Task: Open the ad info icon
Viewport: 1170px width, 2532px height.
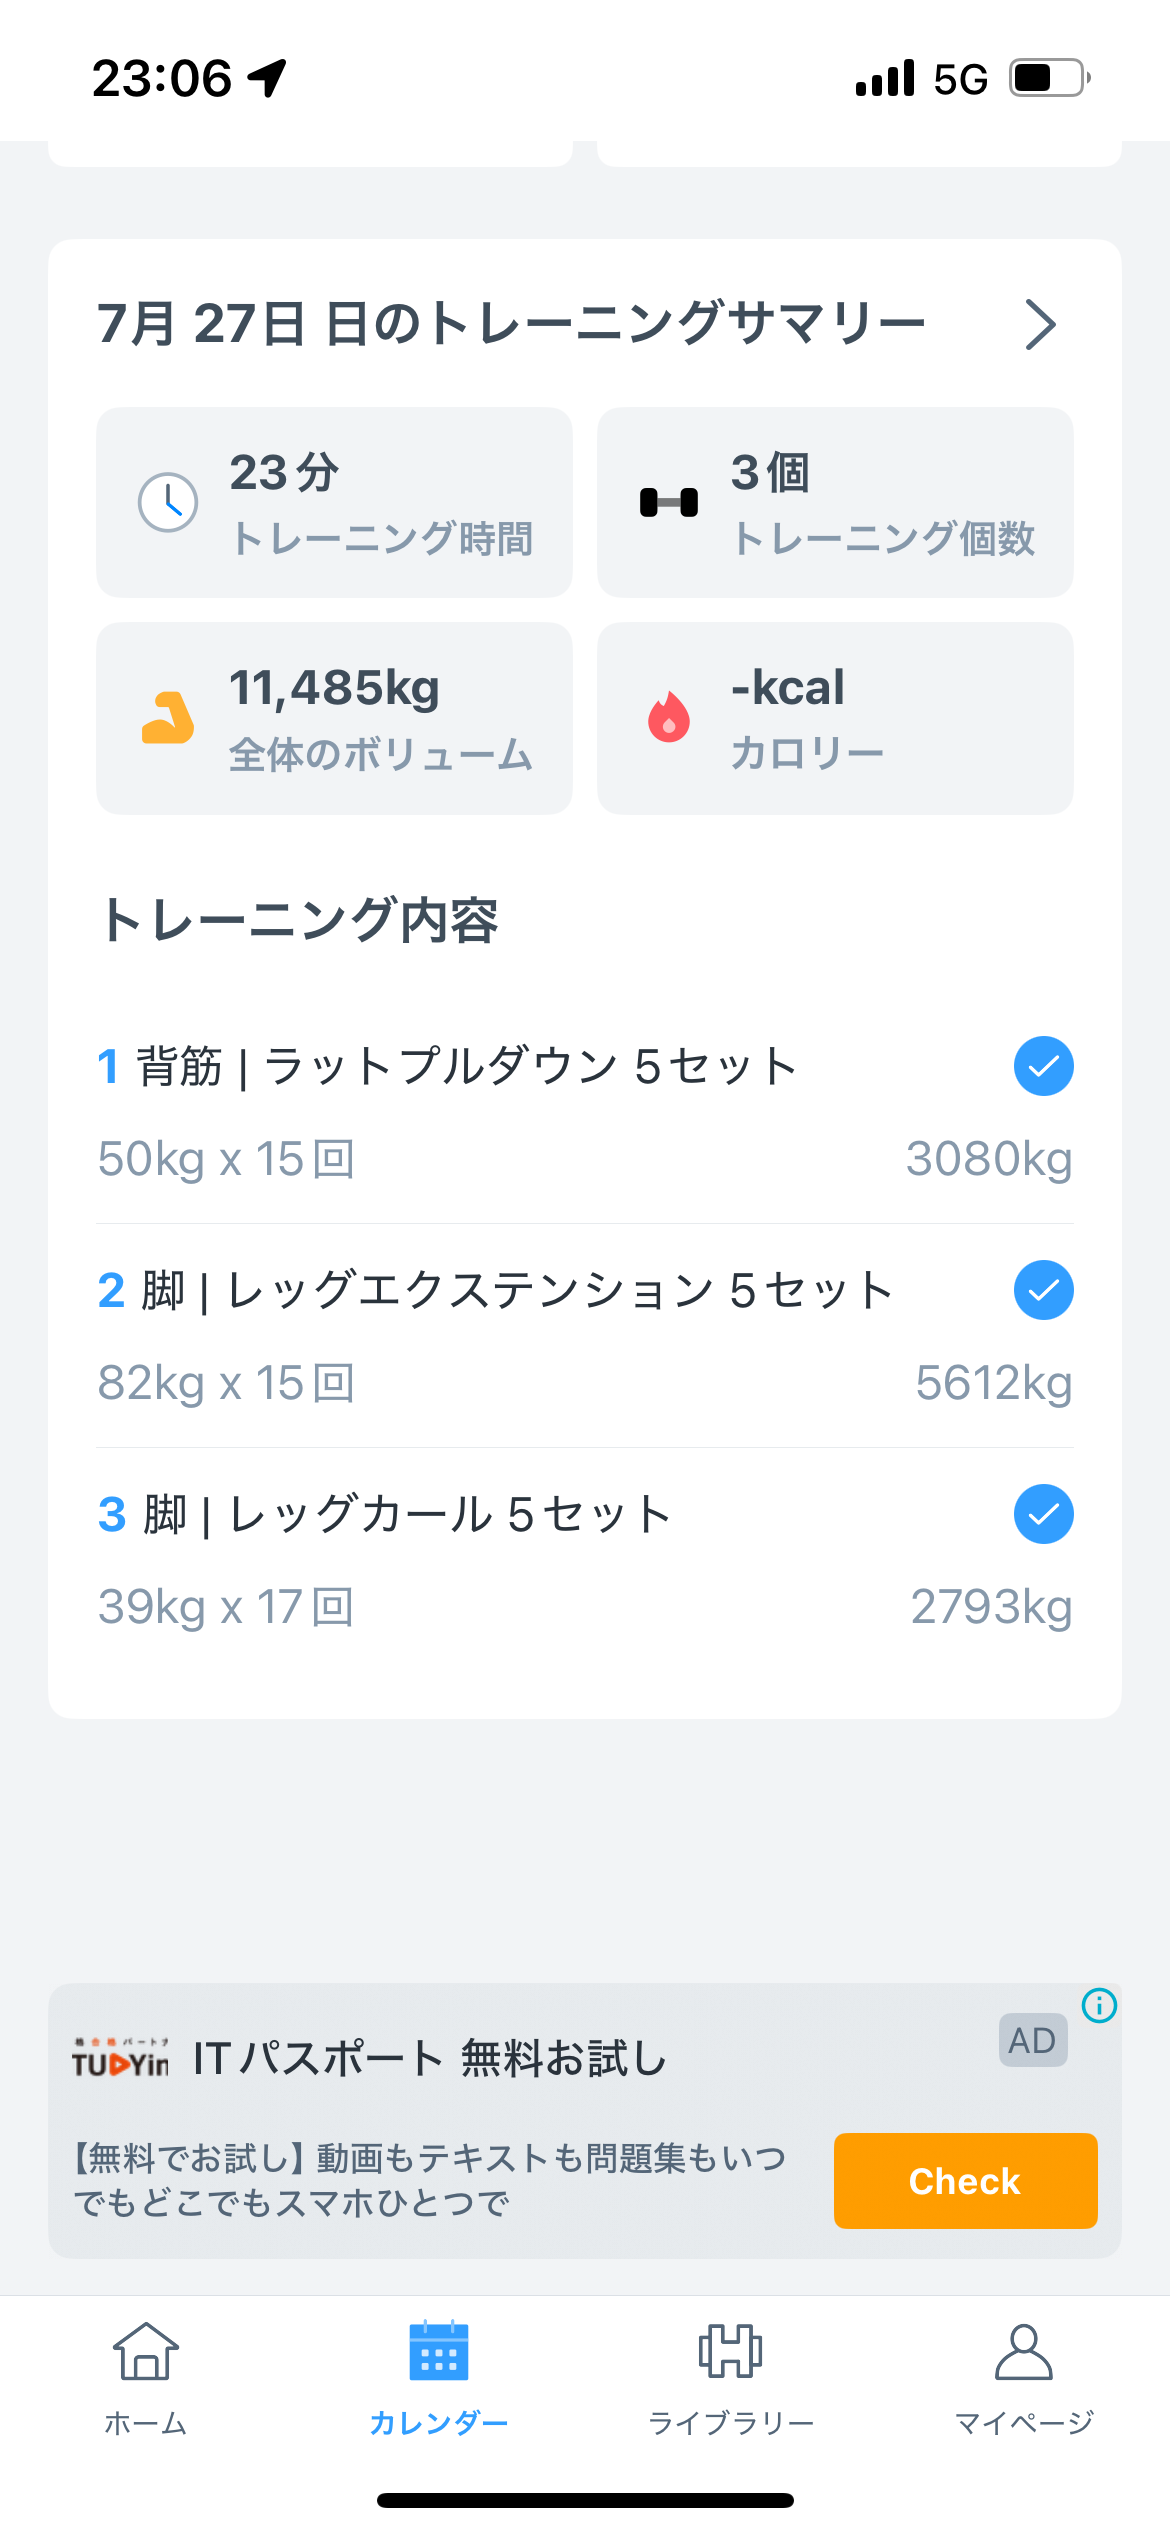Action: point(1099,2005)
